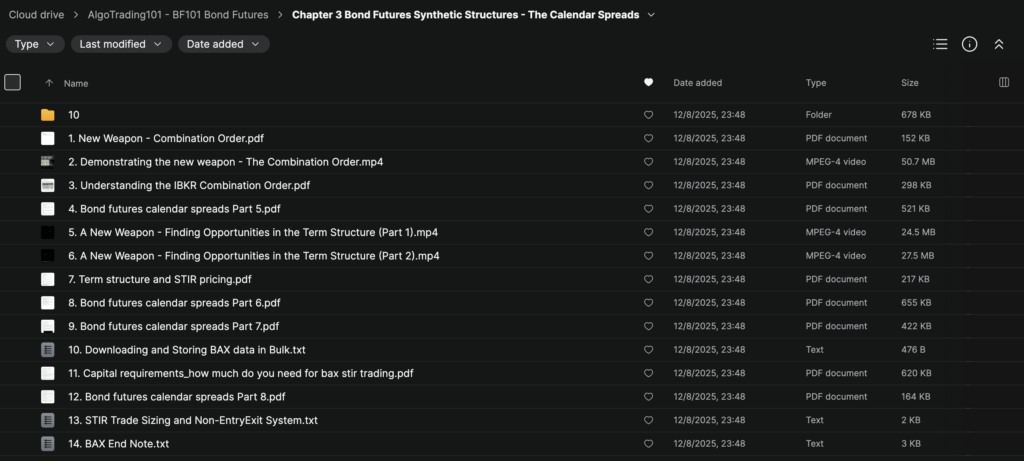Click text file icon of Downloading BAX data
1024x461 pixels.
pos(47,350)
